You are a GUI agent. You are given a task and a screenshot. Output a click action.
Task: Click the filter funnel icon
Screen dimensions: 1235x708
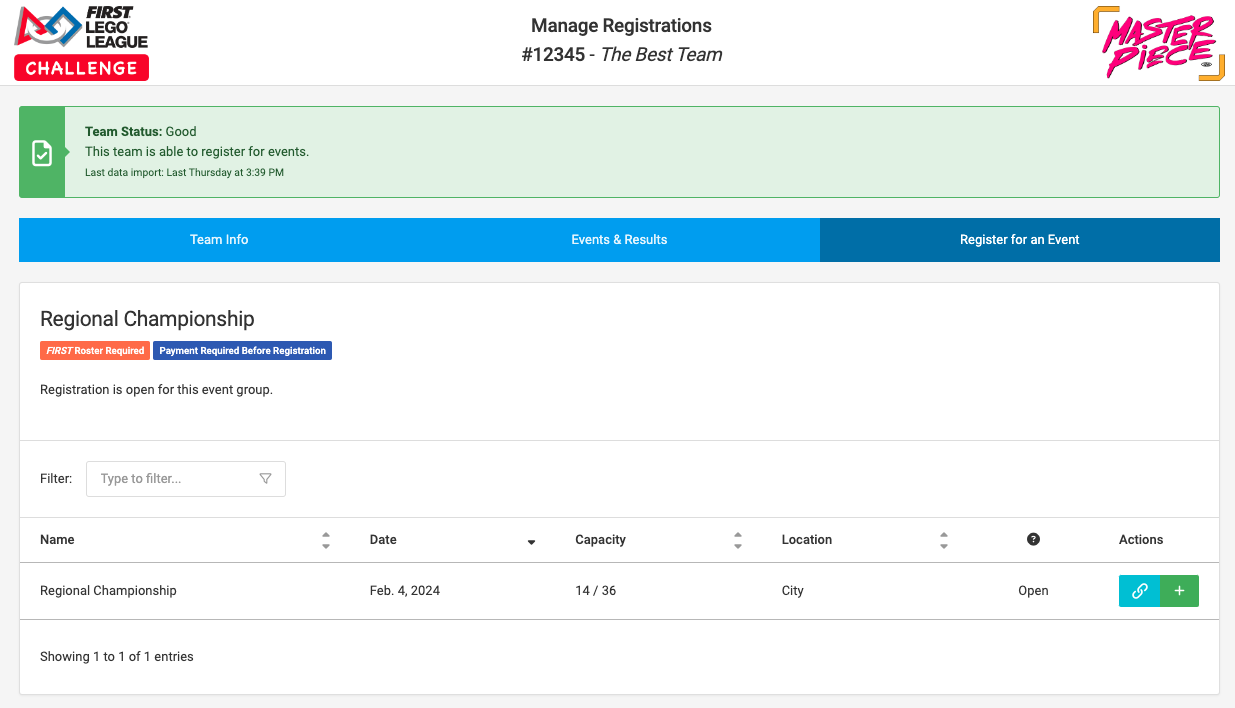coord(265,479)
